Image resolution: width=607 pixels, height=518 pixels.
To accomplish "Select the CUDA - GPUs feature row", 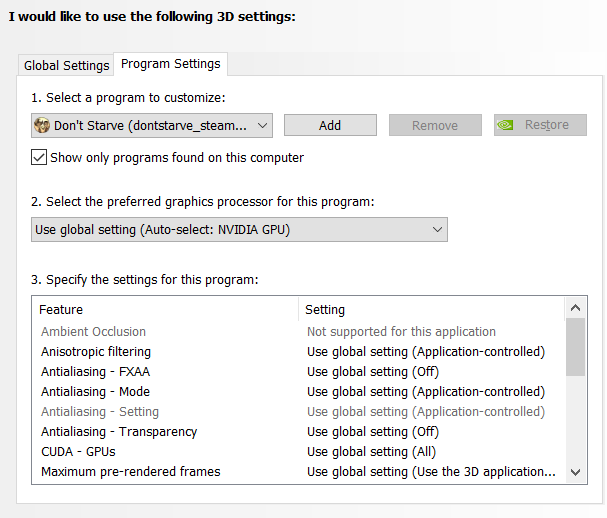I will point(298,452).
